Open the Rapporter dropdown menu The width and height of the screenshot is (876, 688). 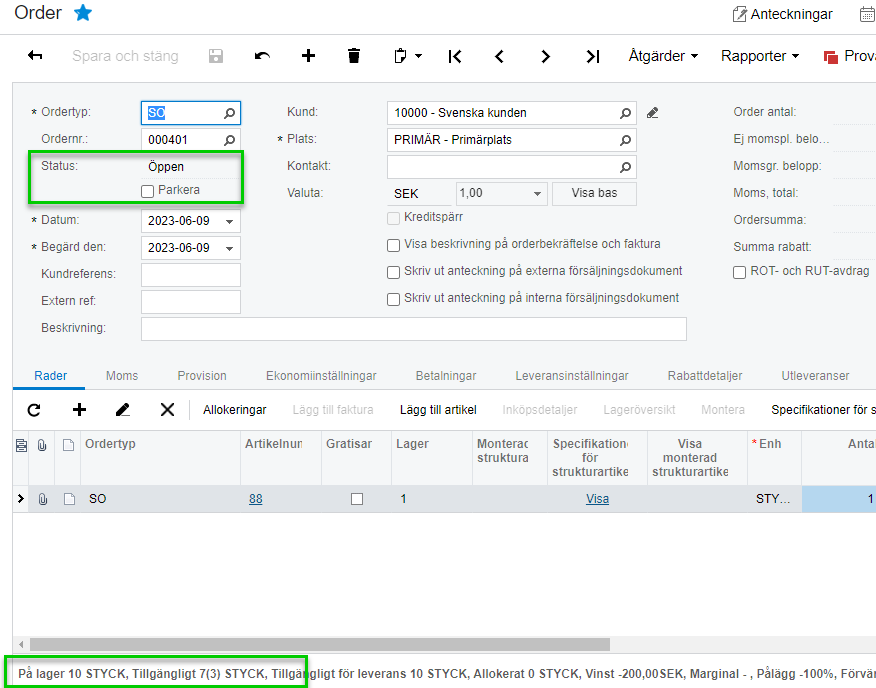(x=760, y=56)
